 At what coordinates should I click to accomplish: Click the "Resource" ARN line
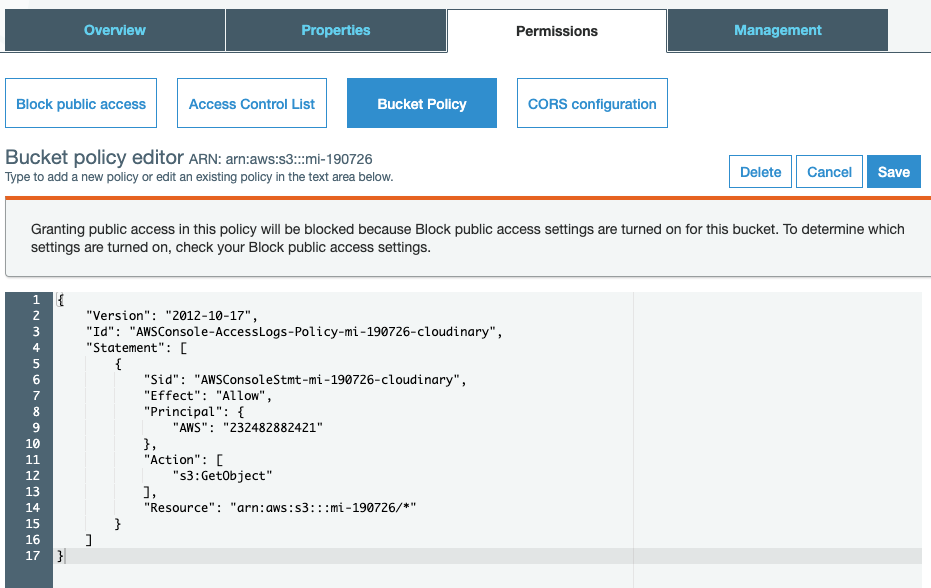280,508
